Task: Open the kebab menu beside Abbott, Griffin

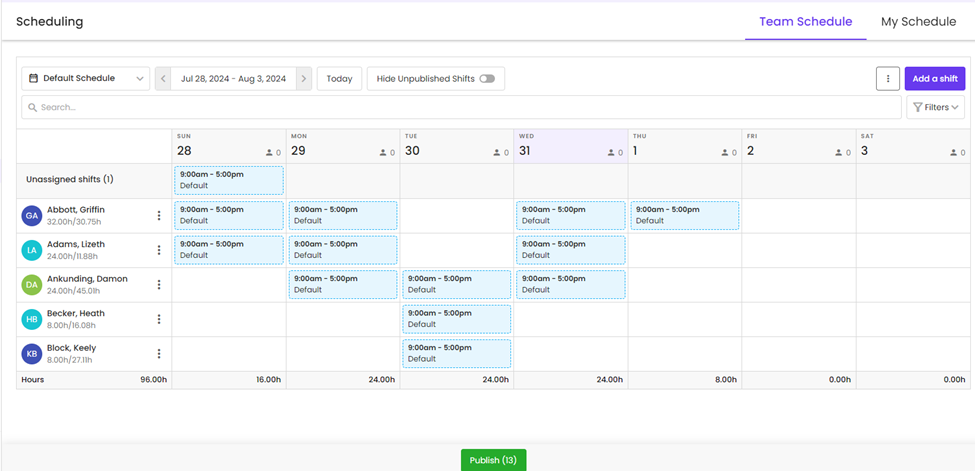Action: click(x=159, y=215)
